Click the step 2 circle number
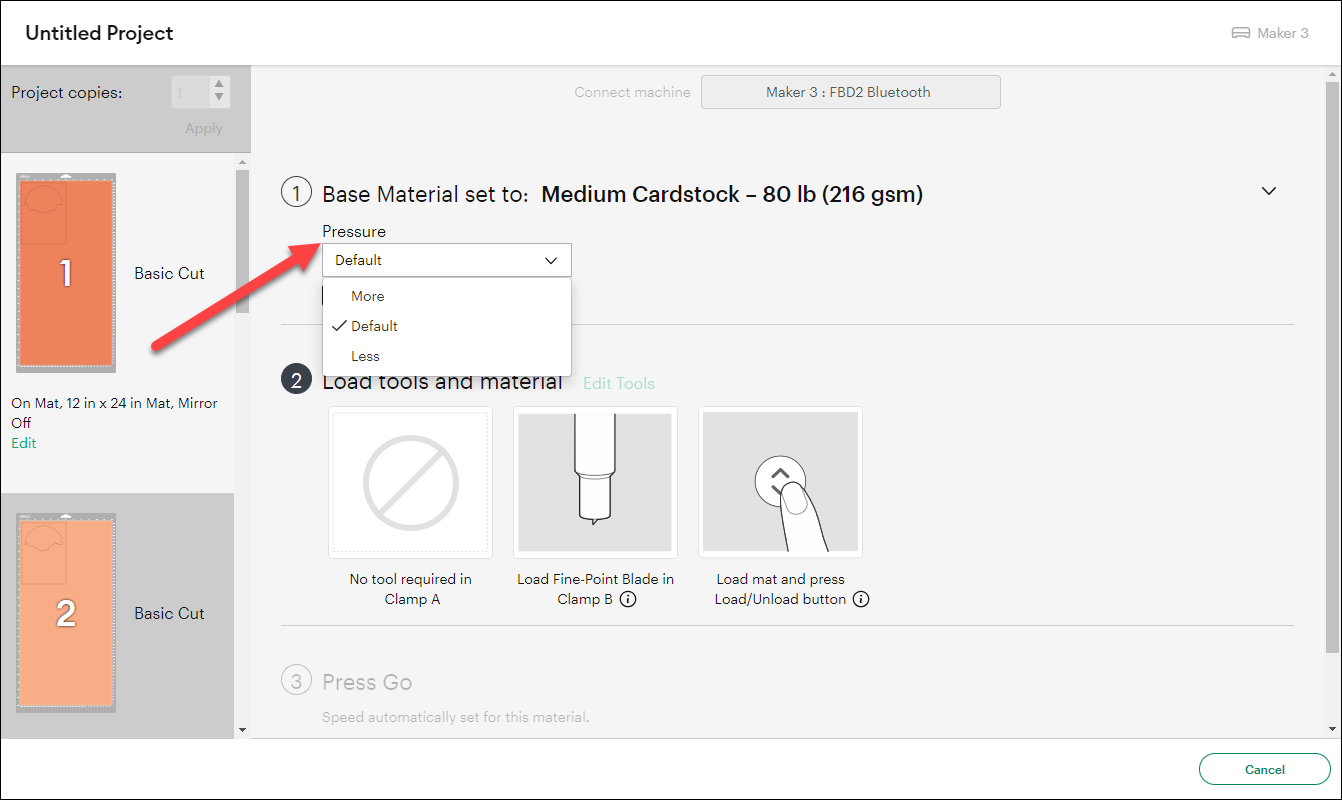 click(x=296, y=381)
